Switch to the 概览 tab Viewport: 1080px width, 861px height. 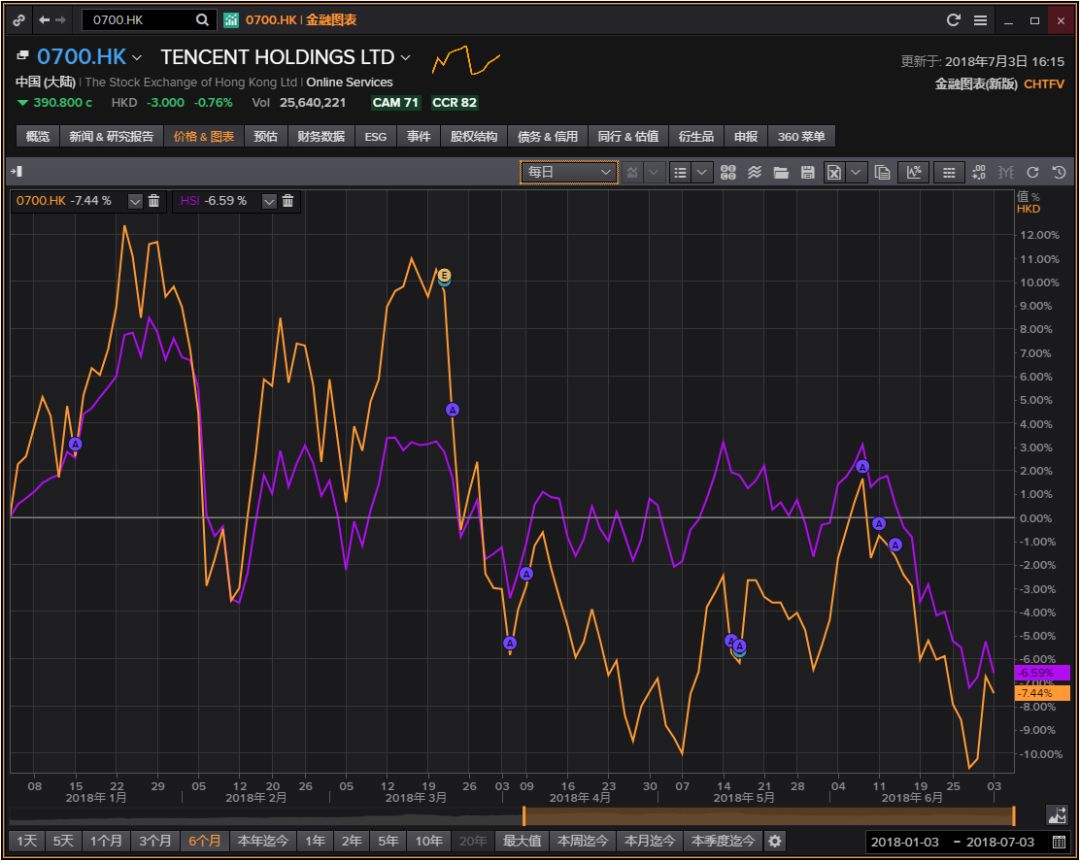(x=38, y=136)
